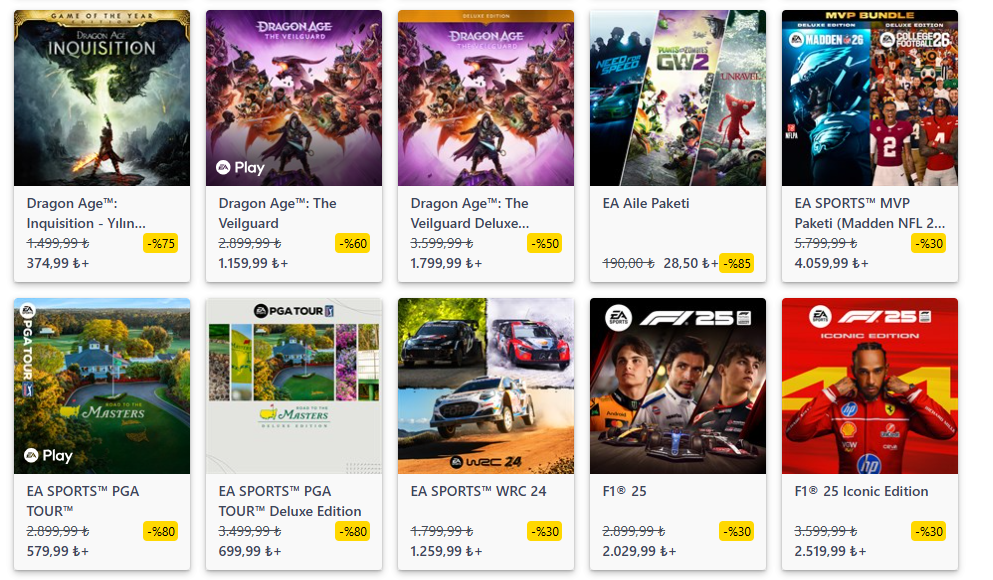Click the Dragon Age: The Veilguard title

coord(278,213)
